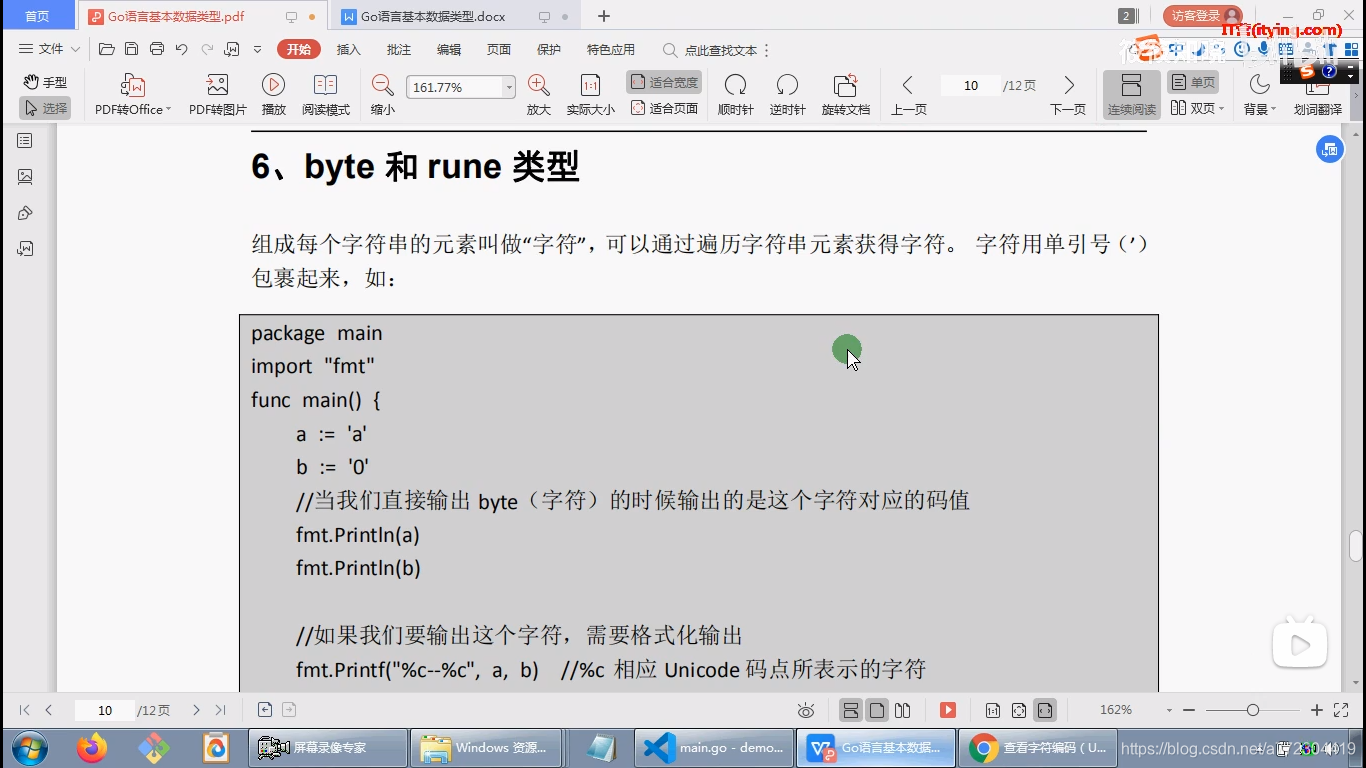Undo last action in quick toolbar
Viewport: 1366px width, 768px height.
tap(181, 49)
